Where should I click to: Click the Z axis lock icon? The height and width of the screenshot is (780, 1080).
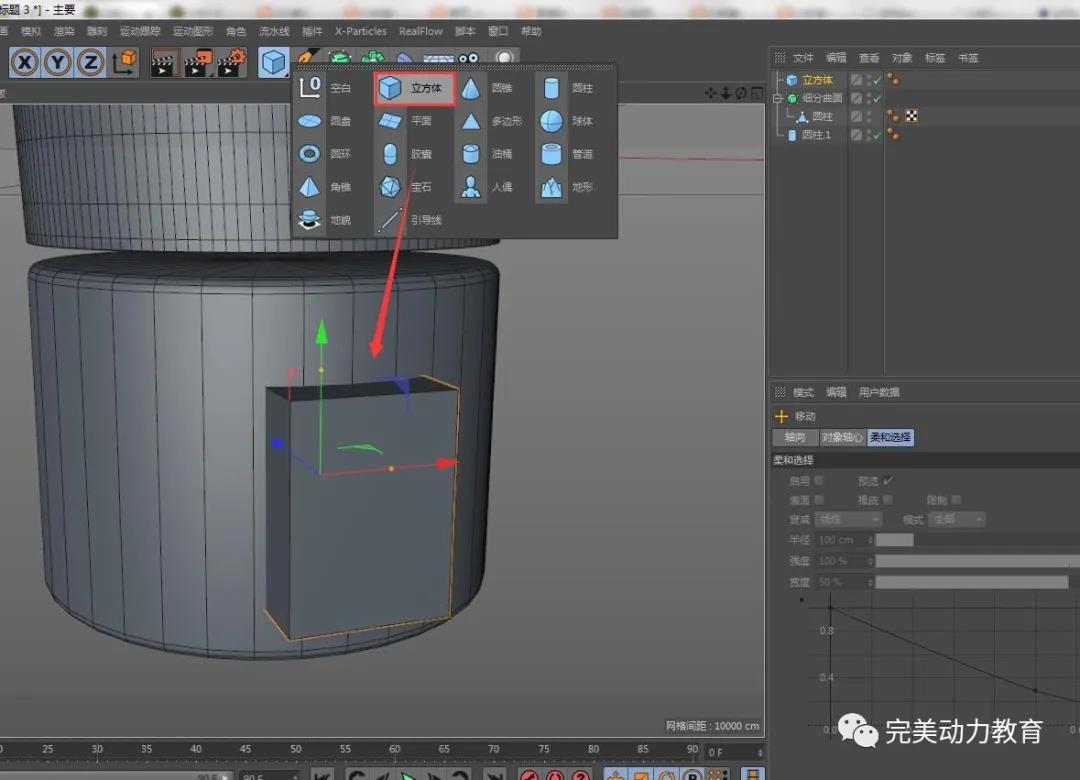(91, 63)
